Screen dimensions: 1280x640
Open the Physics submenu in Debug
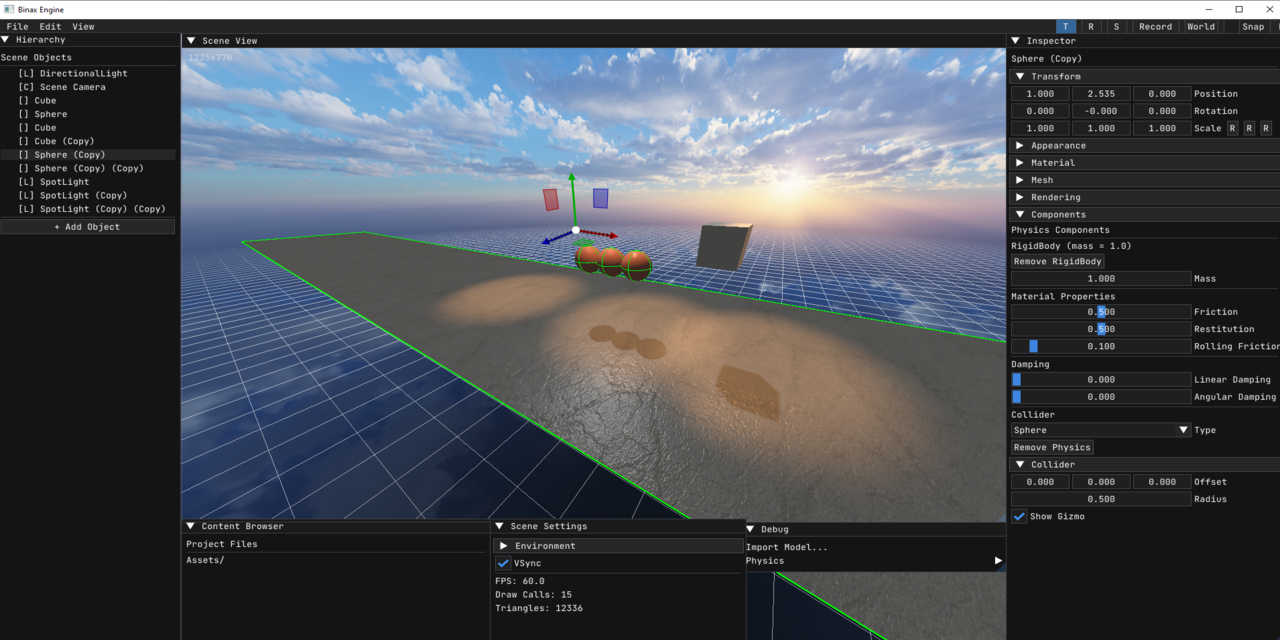pos(875,561)
